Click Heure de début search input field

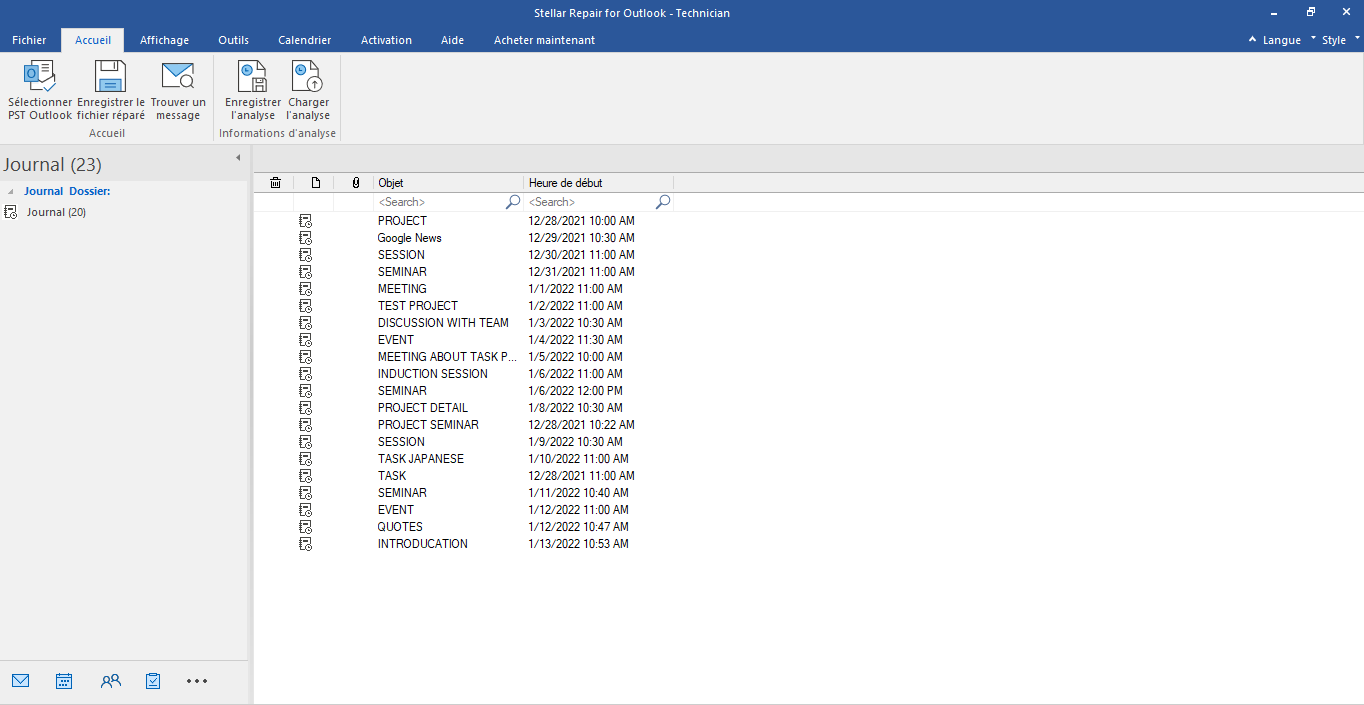click(590, 202)
